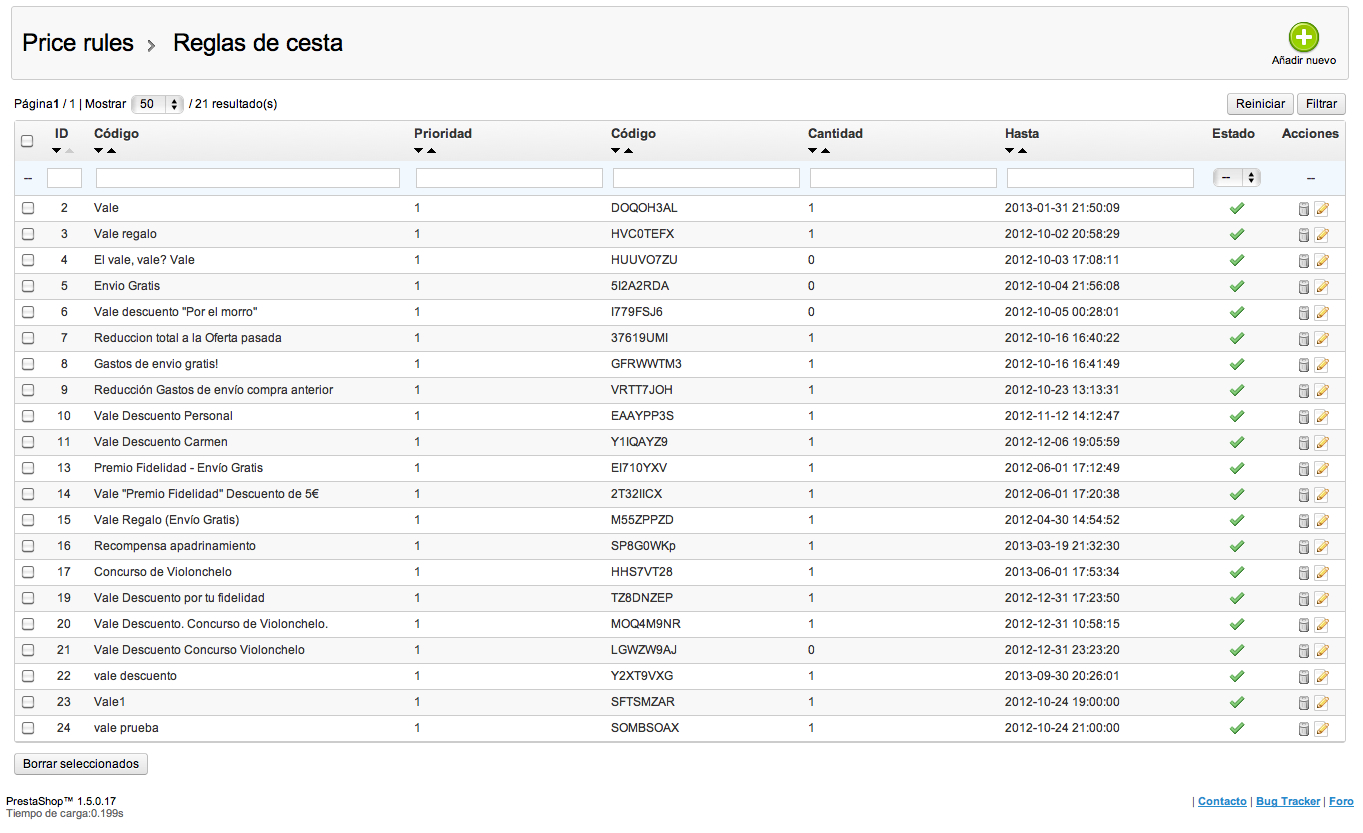
Task: Click the trash icon for "Concurso de Violonchelo"
Action: [1303, 572]
